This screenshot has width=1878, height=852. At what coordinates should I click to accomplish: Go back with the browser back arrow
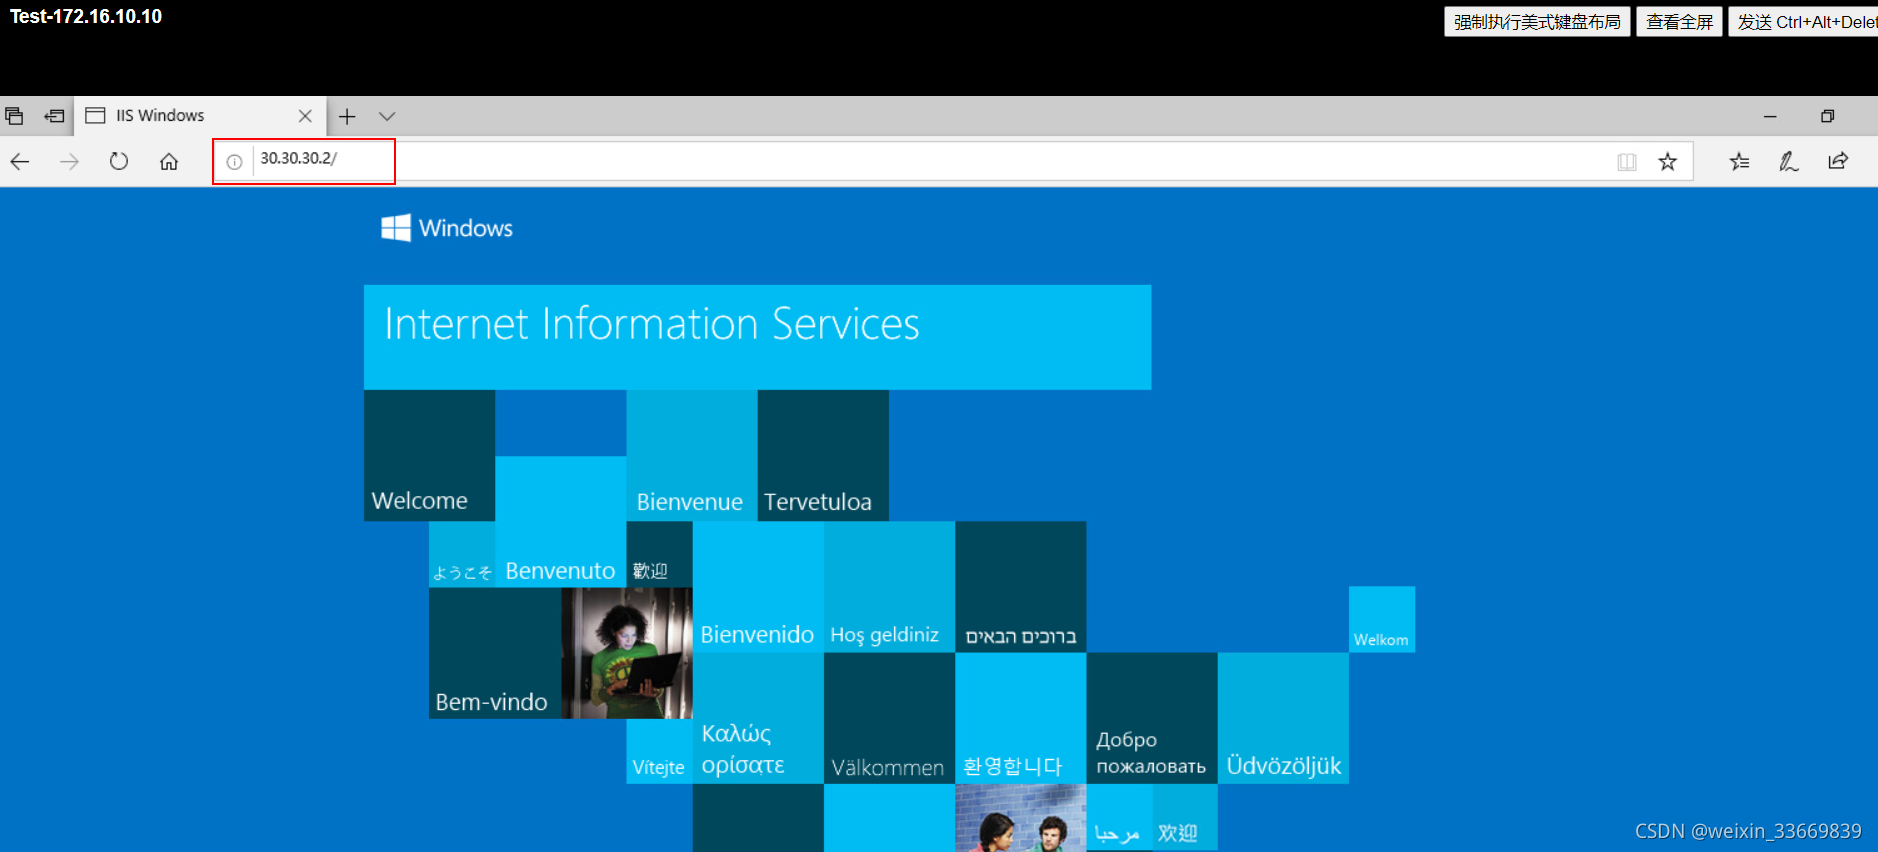pos(20,161)
